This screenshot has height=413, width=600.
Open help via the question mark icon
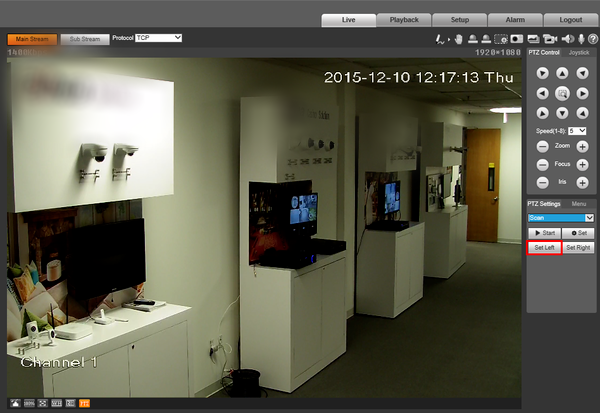tap(593, 39)
